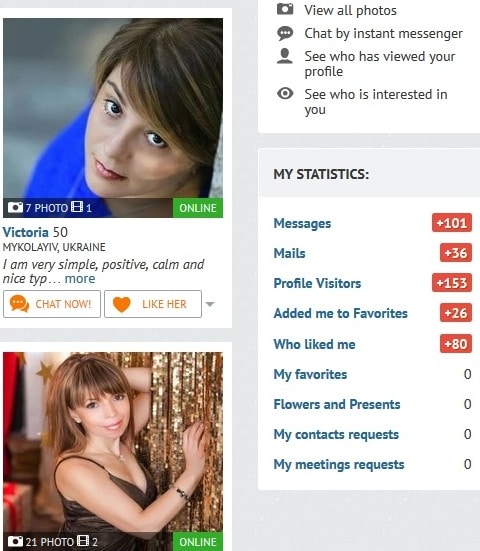Expand the dropdown arrow next to Like Her
The height and width of the screenshot is (551, 480).
point(210,304)
